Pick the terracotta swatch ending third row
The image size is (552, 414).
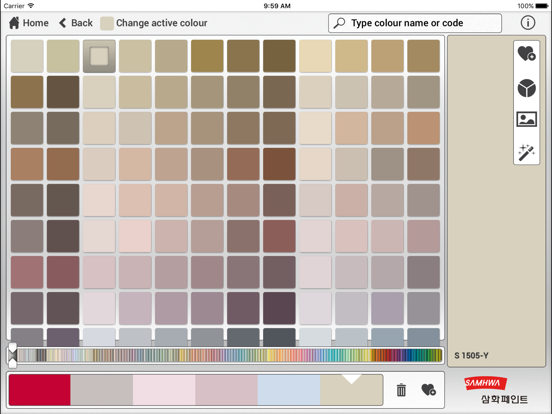(x=424, y=128)
